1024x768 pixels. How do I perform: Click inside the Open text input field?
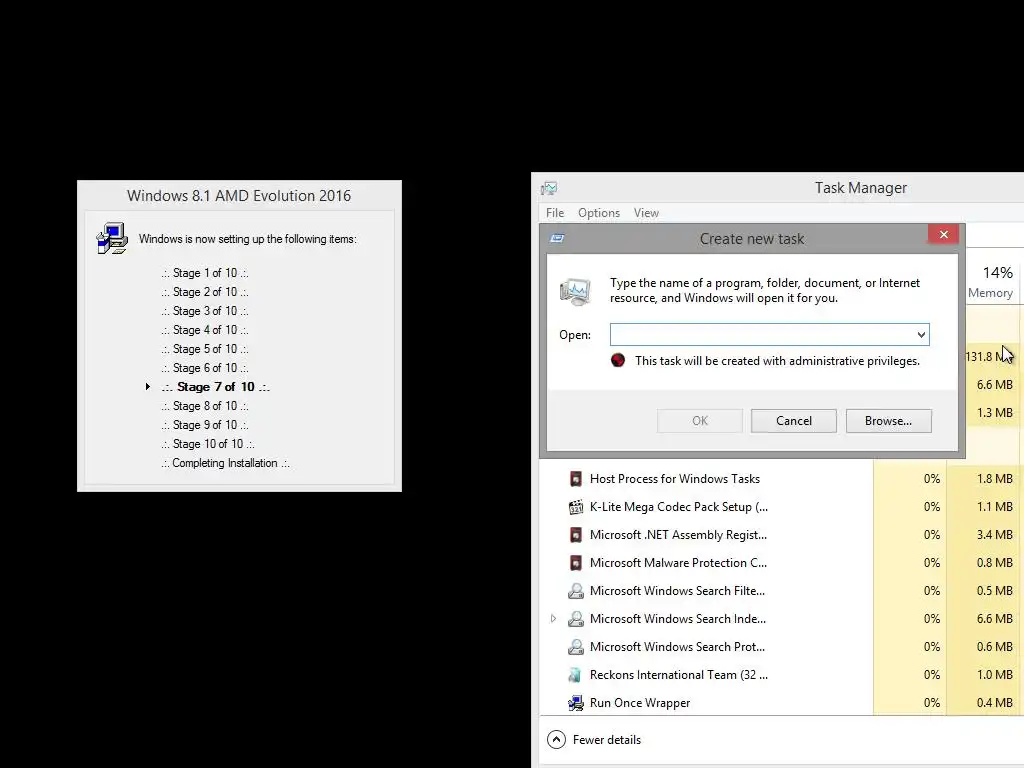(761, 335)
